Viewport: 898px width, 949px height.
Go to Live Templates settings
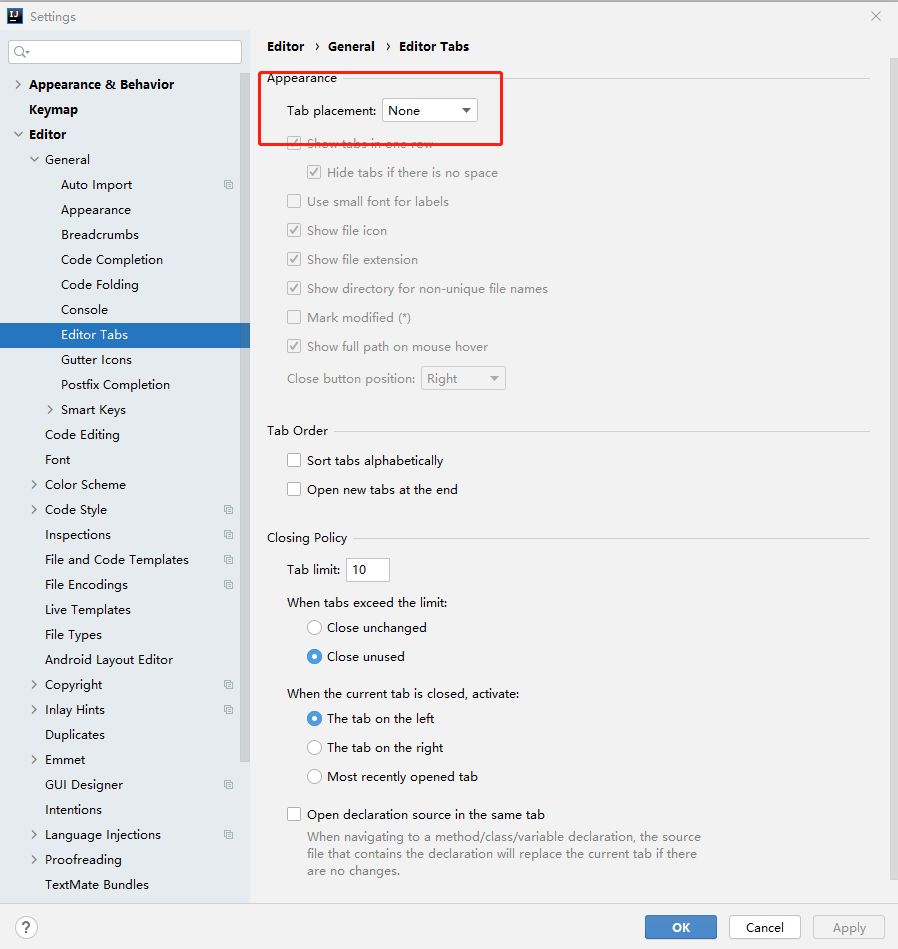coord(88,610)
